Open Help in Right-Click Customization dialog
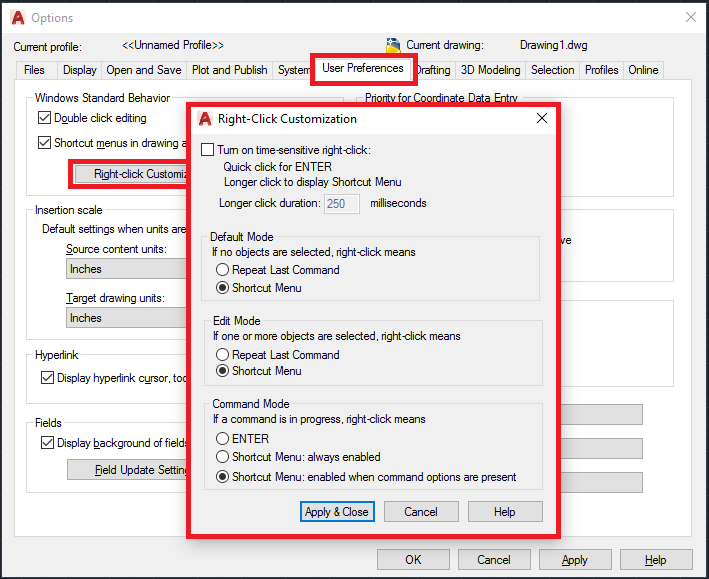This screenshot has height=579, width=709. click(505, 512)
